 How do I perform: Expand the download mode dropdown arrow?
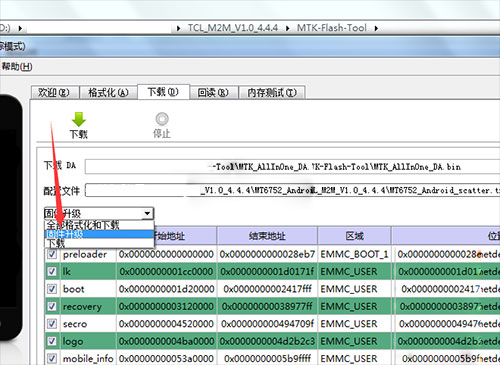pos(147,213)
